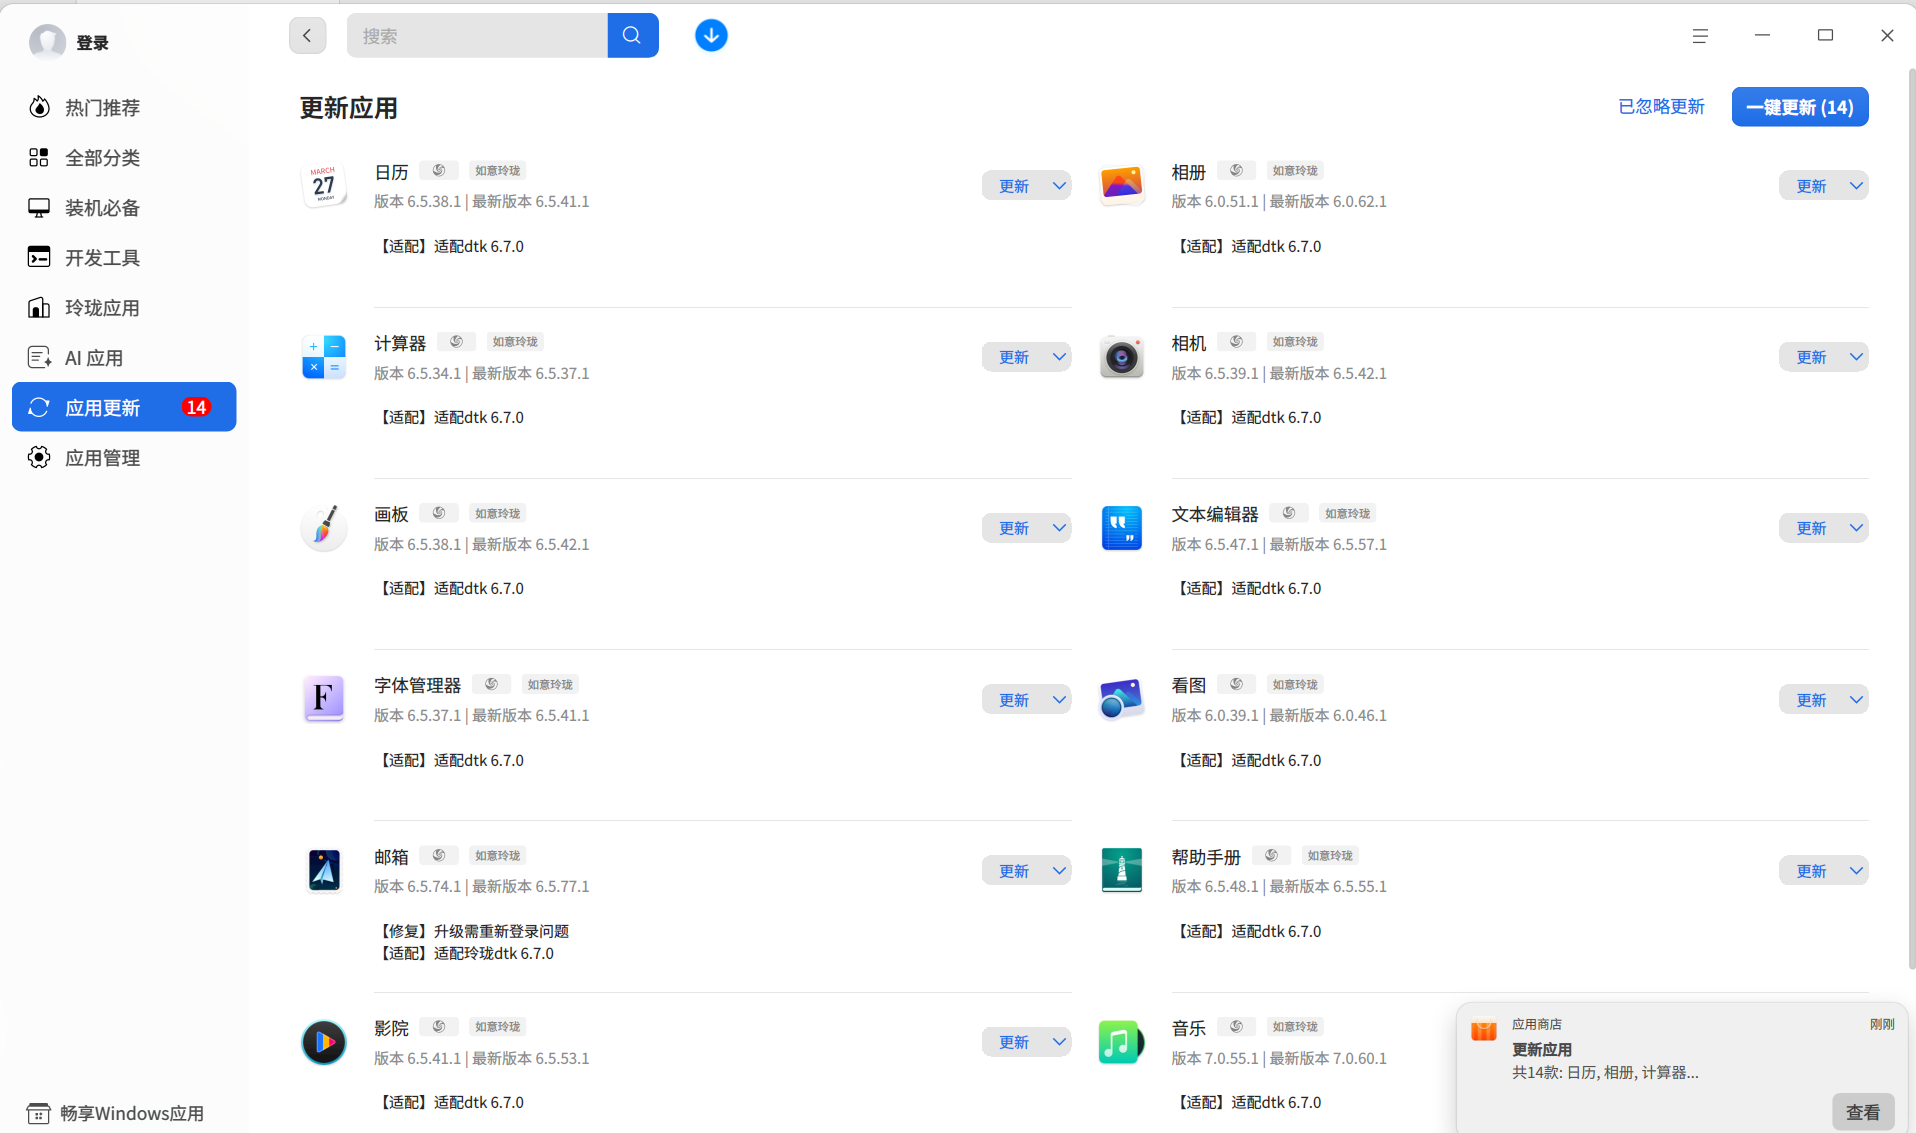
Task: Click 查看 in the notification popup
Action: click(1863, 1112)
